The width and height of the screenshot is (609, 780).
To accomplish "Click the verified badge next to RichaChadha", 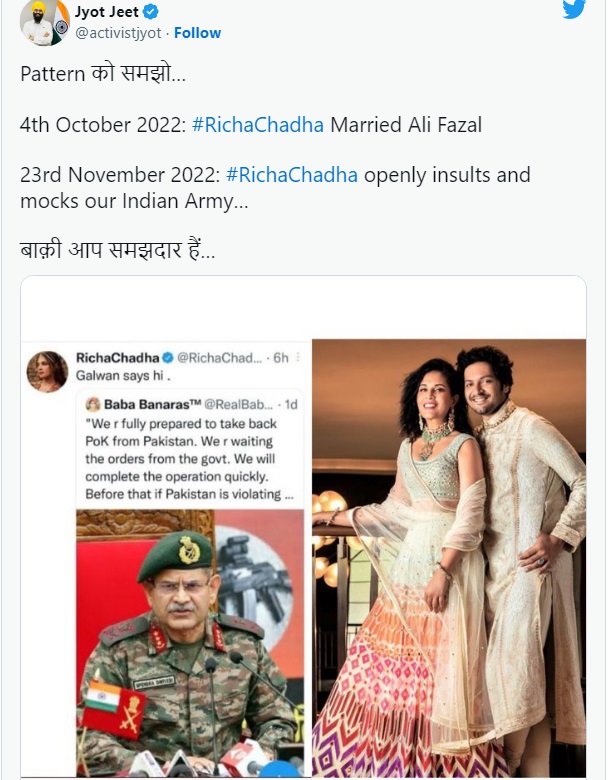I will pos(168,357).
